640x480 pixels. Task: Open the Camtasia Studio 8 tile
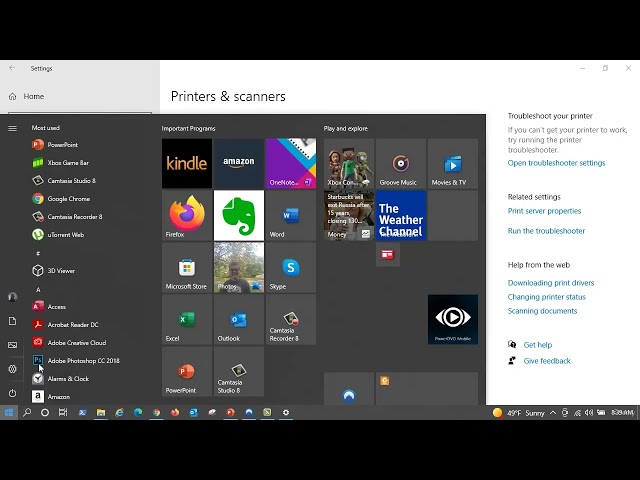pos(239,371)
